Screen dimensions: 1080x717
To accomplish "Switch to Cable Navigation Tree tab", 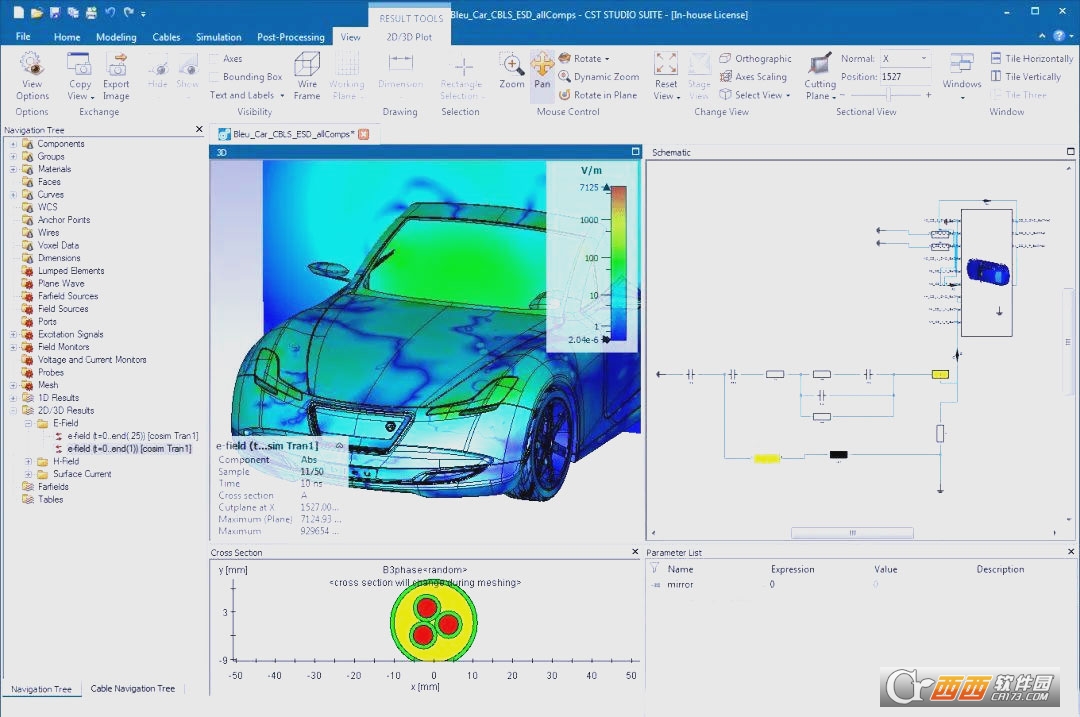I will (133, 688).
